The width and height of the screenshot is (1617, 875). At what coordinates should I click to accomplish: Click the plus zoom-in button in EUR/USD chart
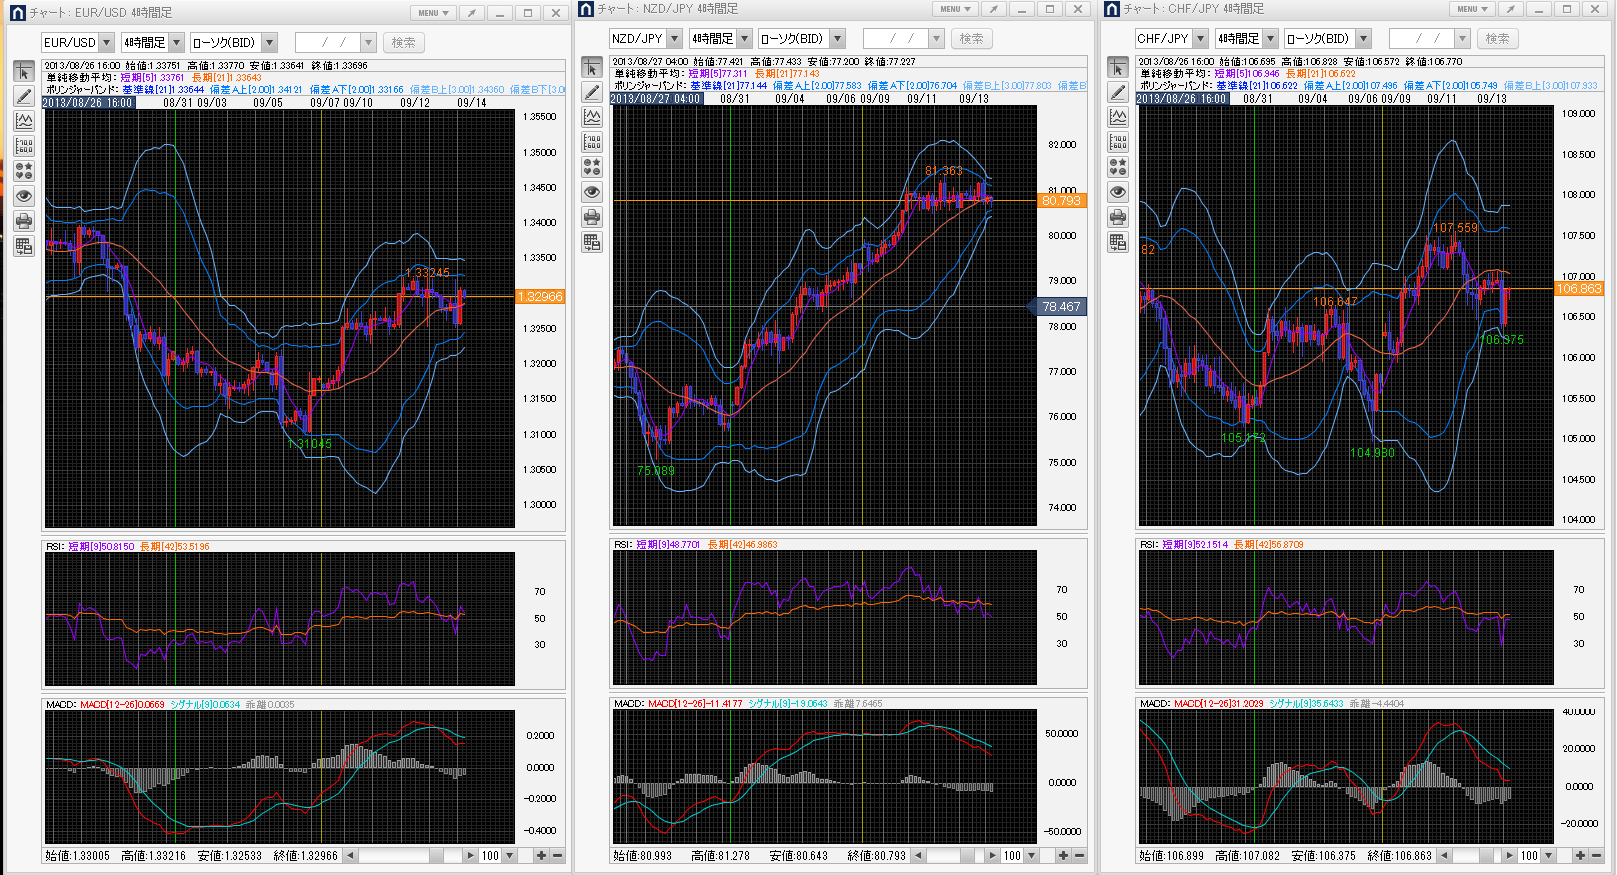pyautogui.click(x=541, y=856)
